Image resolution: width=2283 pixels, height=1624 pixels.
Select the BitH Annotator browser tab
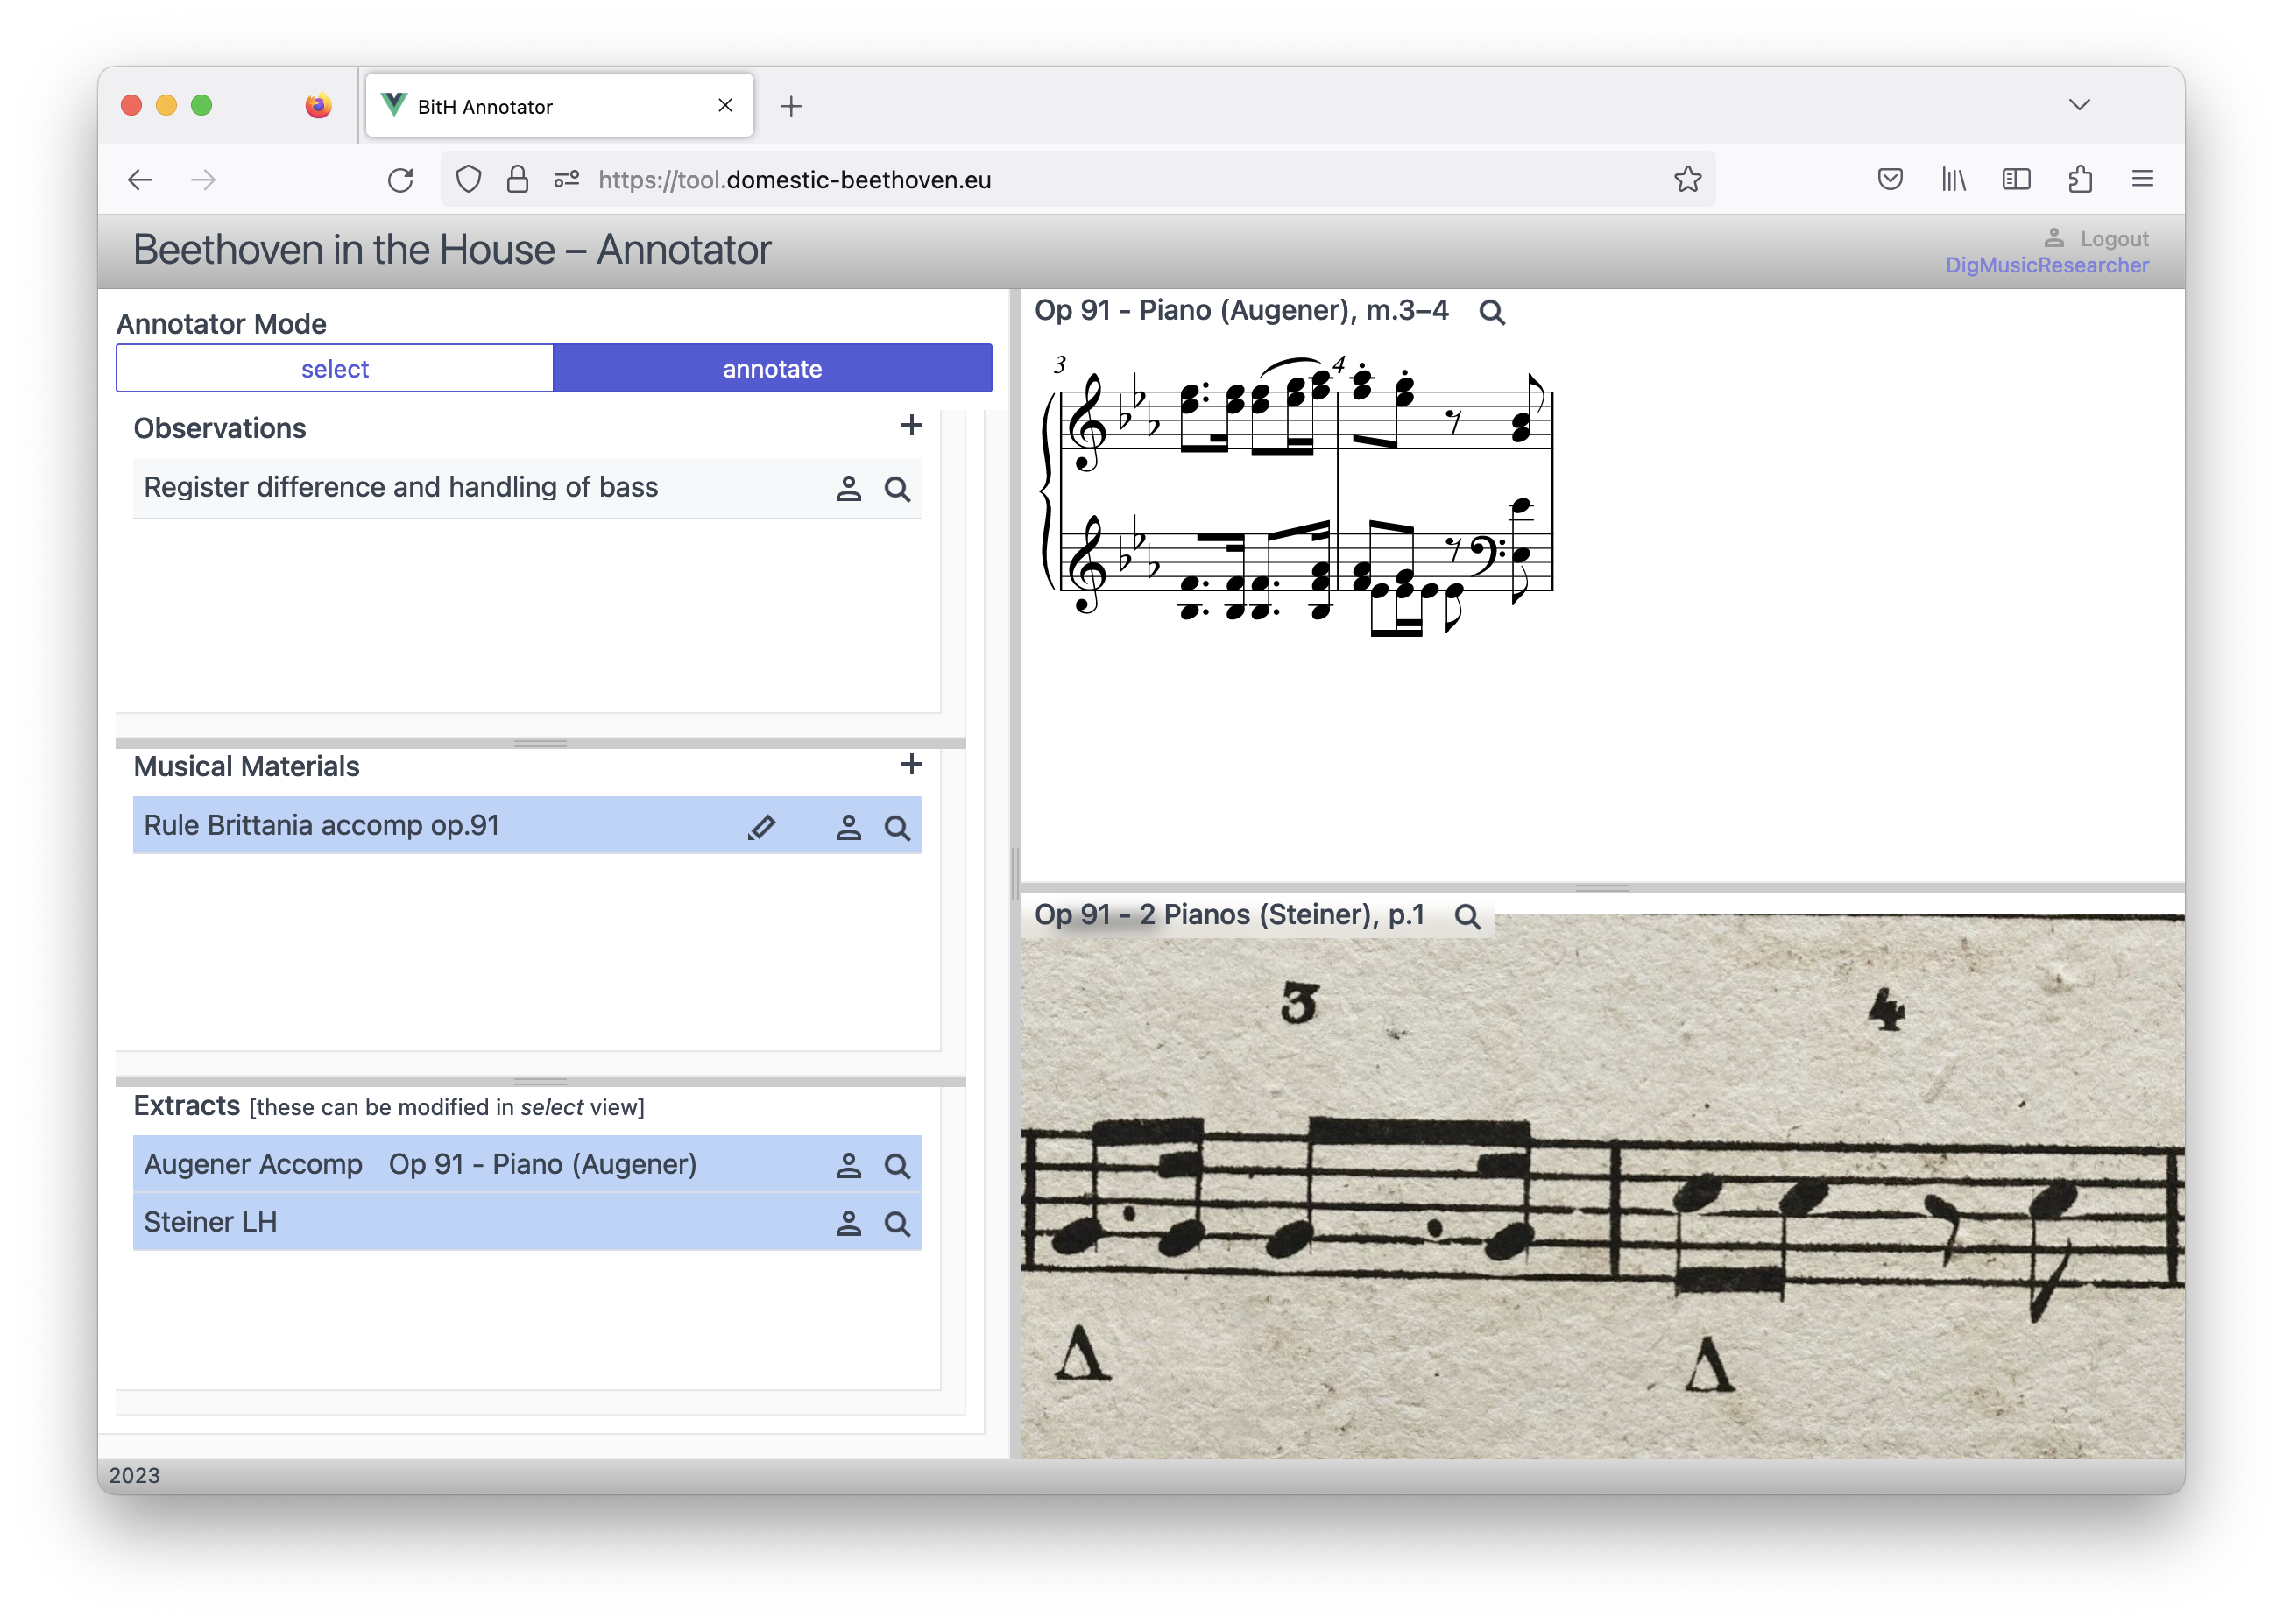pyautogui.click(x=559, y=106)
